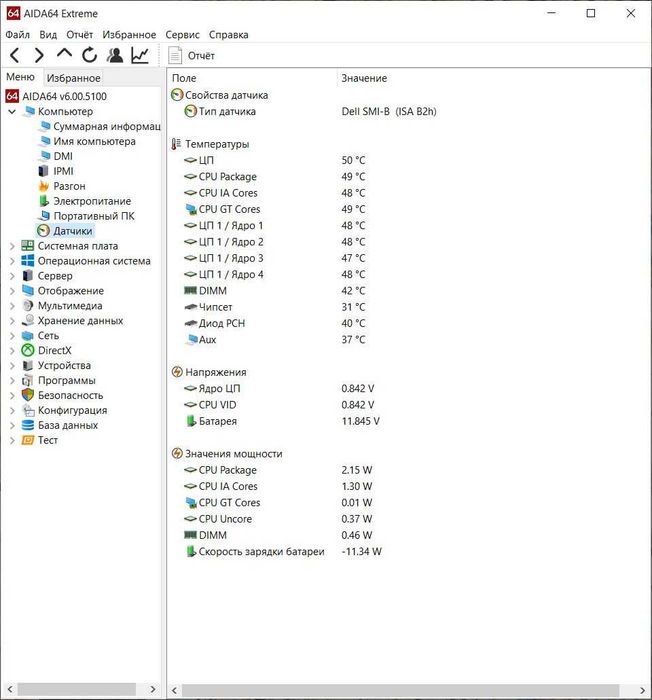Open the Избранное menu in menu bar
This screenshot has width=652, height=700.
coord(129,35)
